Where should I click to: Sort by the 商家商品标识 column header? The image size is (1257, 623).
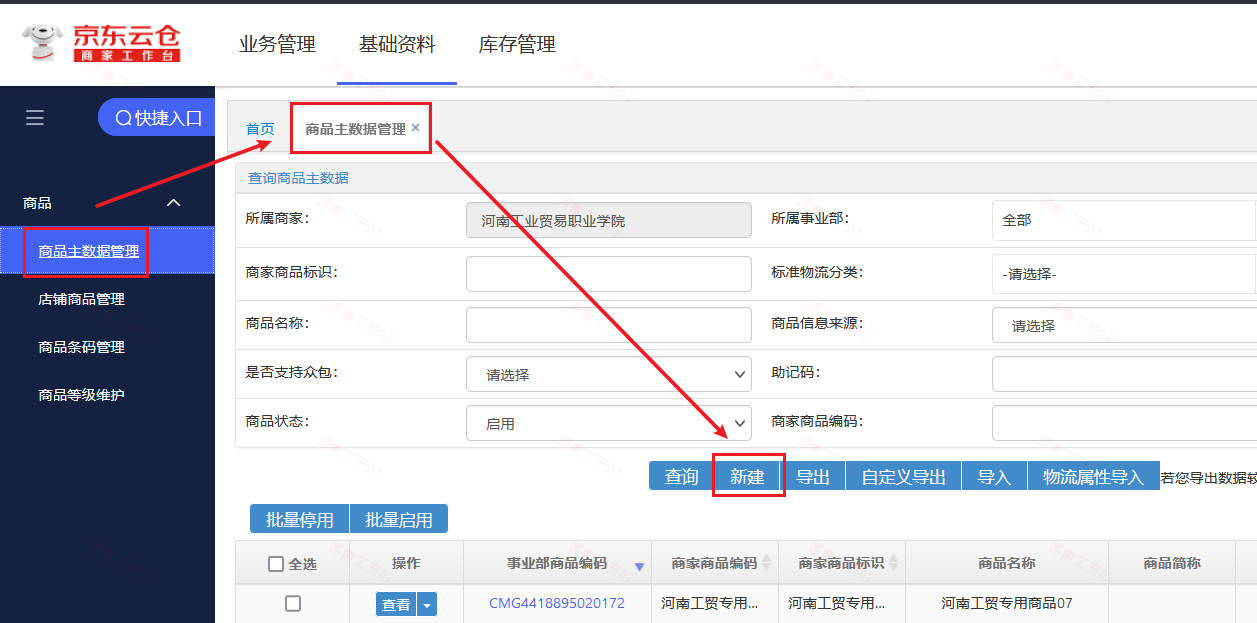841,563
